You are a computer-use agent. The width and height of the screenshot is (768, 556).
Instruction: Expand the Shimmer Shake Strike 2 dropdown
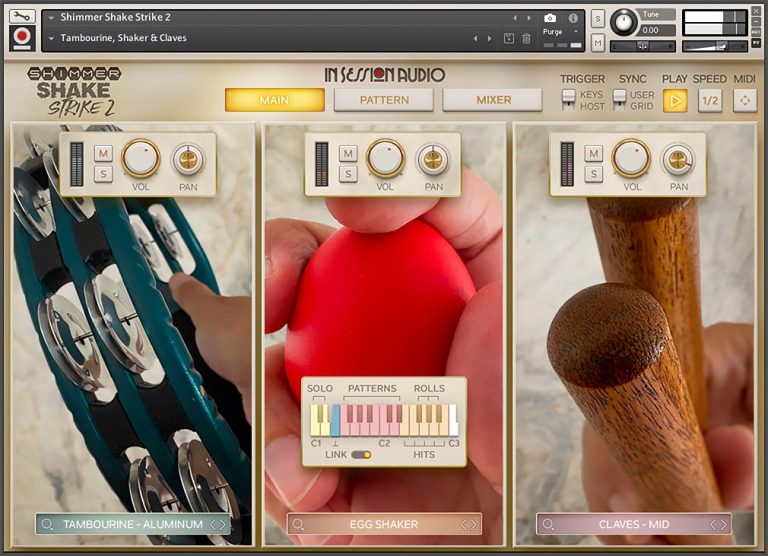50,18
